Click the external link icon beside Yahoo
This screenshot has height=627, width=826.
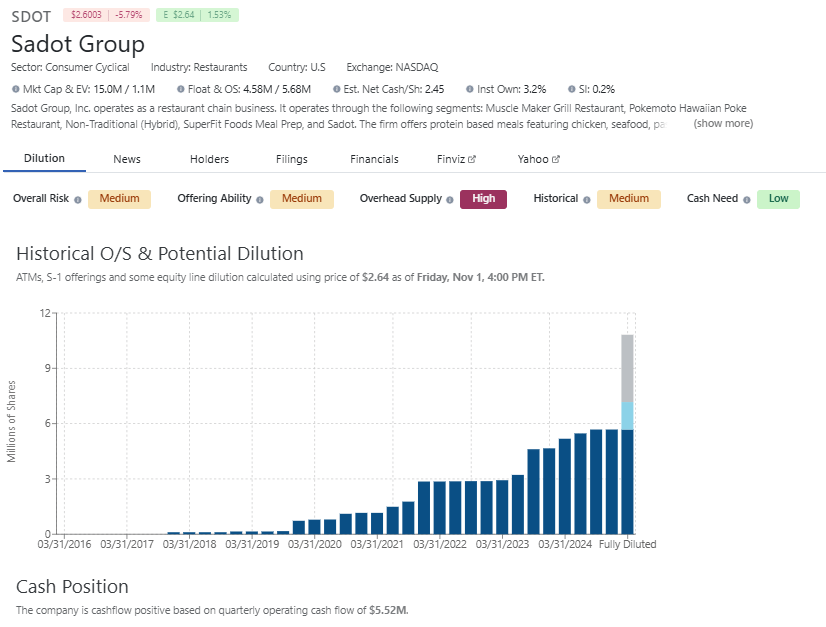(556, 159)
